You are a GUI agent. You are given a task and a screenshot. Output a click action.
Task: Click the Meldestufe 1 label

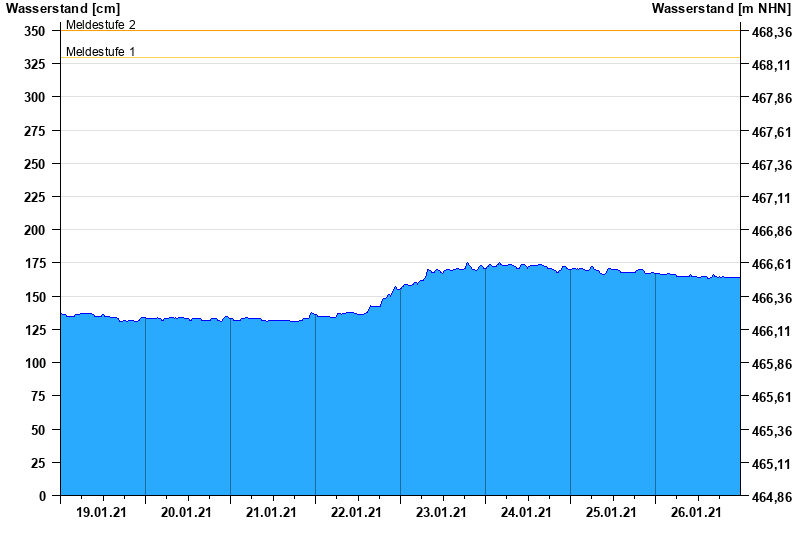coord(101,51)
